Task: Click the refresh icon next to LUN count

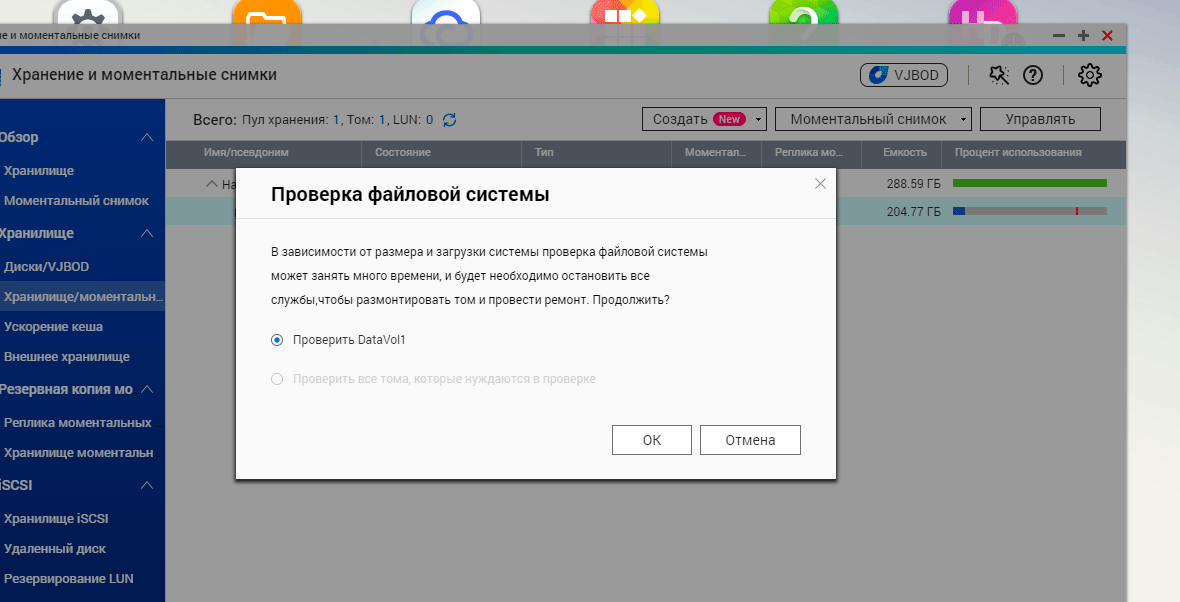Action: (x=450, y=120)
